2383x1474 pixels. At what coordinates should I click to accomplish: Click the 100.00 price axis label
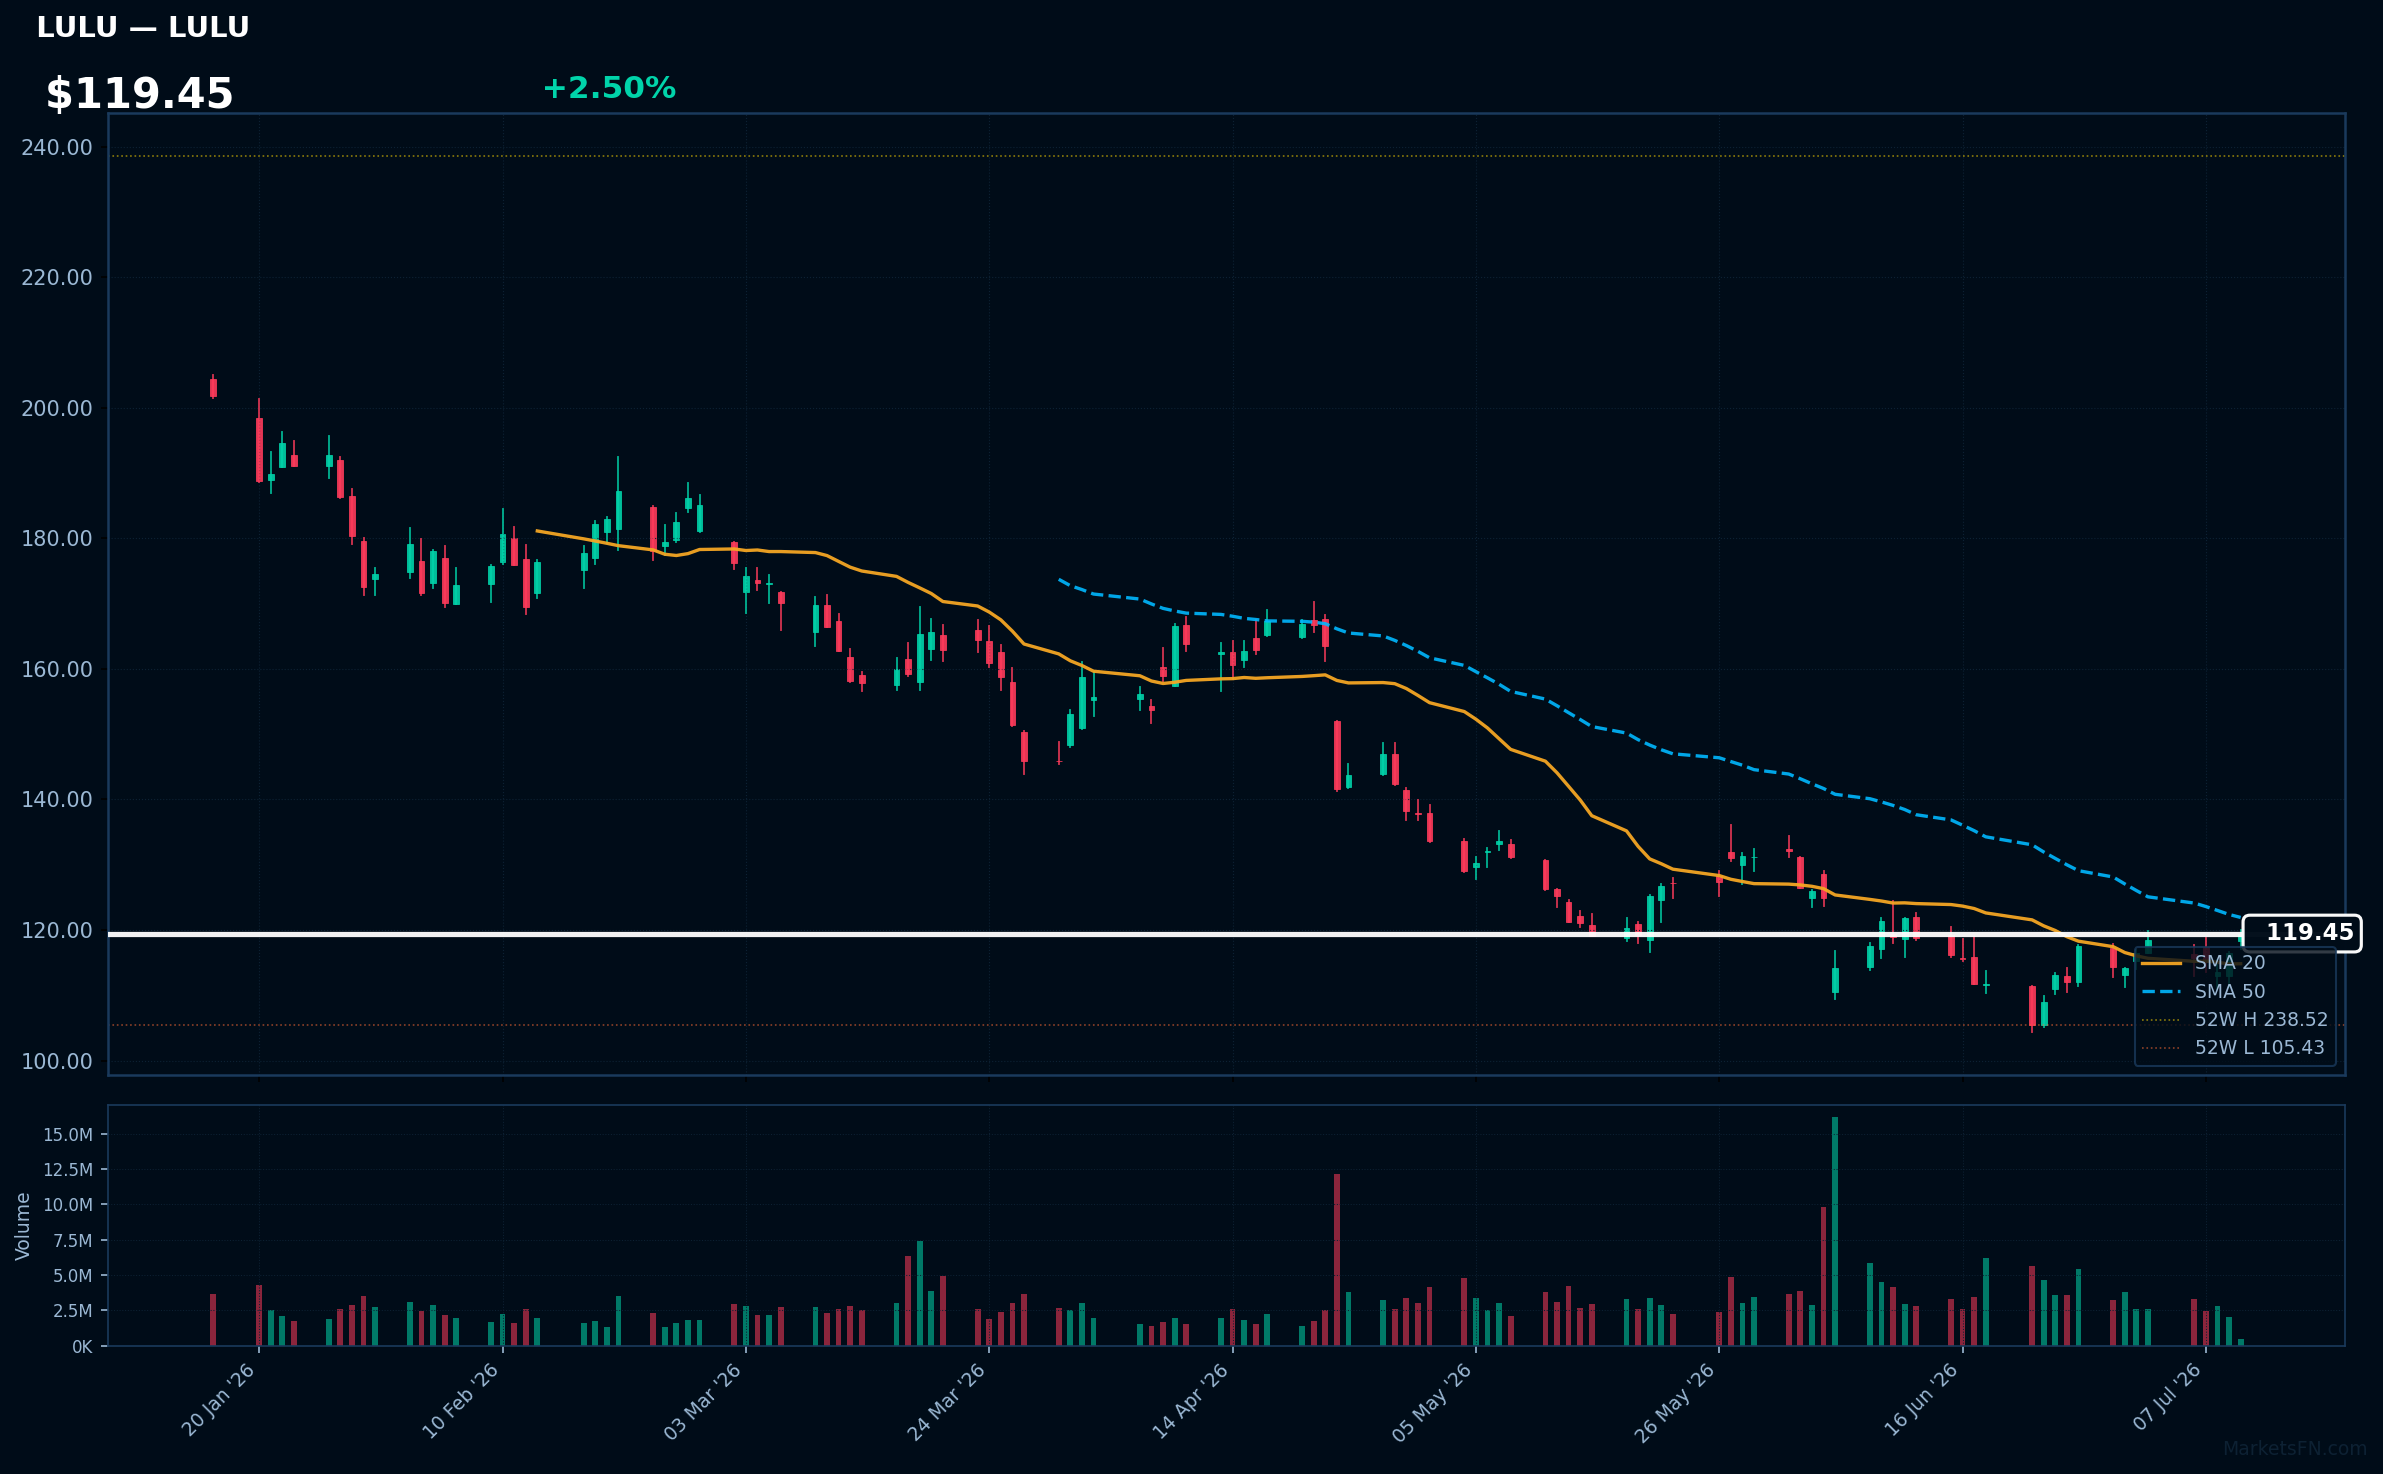[x=57, y=1062]
